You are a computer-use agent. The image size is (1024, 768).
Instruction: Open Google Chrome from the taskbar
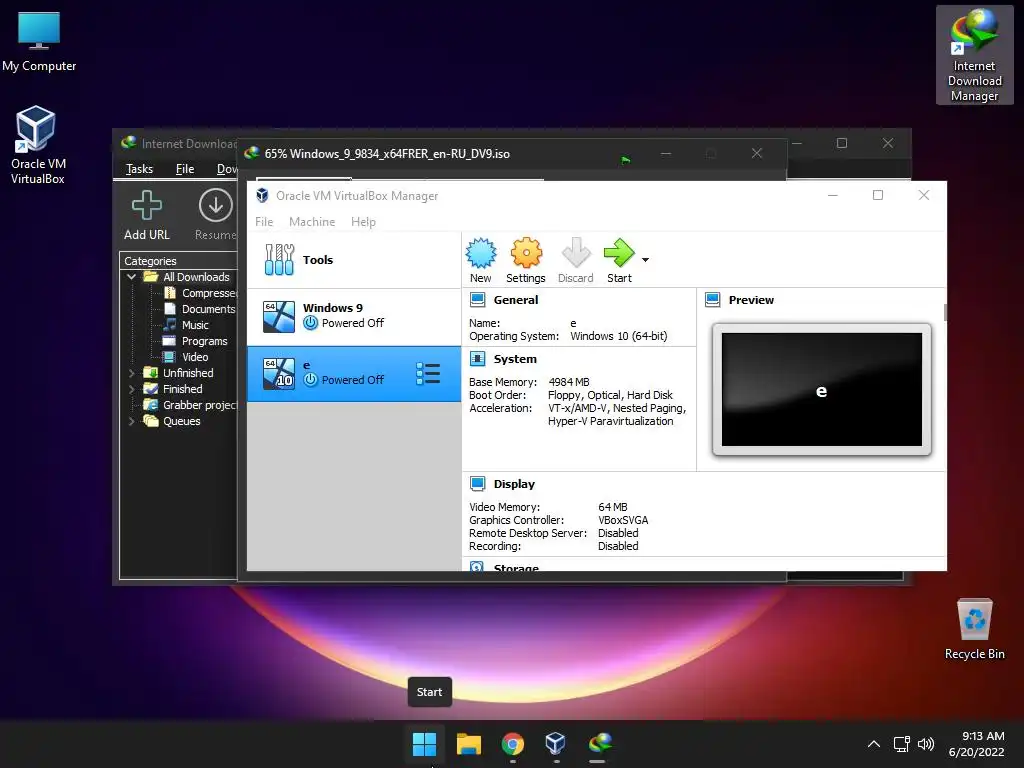[513, 743]
